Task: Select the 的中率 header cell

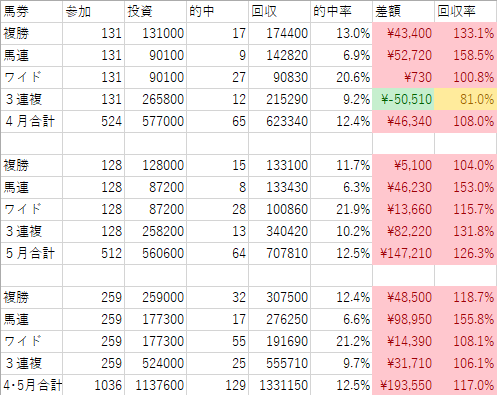Action: click(341, 12)
